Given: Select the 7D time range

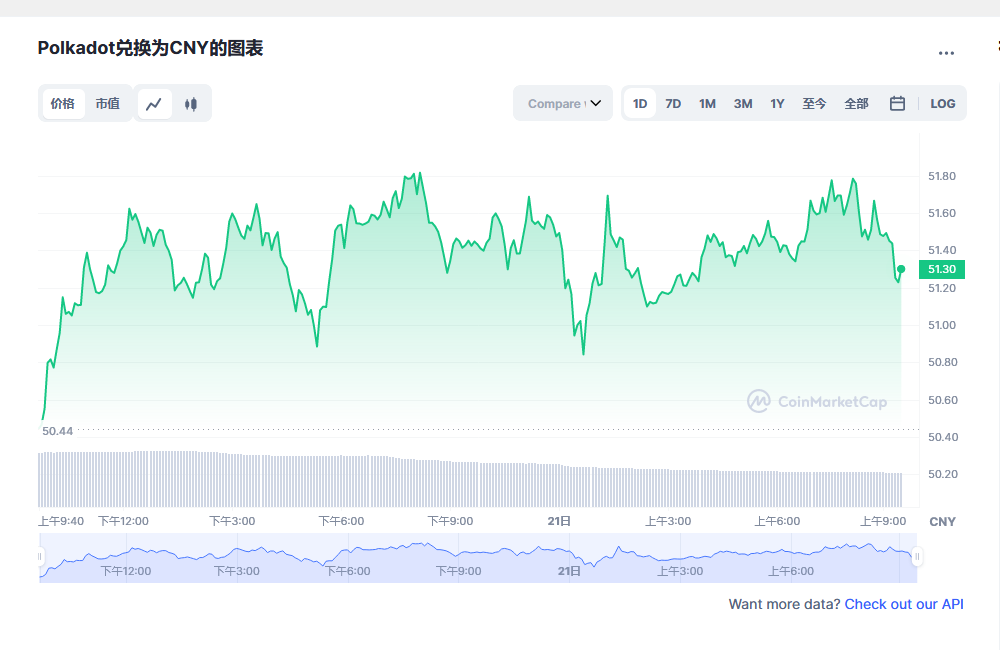Looking at the screenshot, I should [673, 103].
